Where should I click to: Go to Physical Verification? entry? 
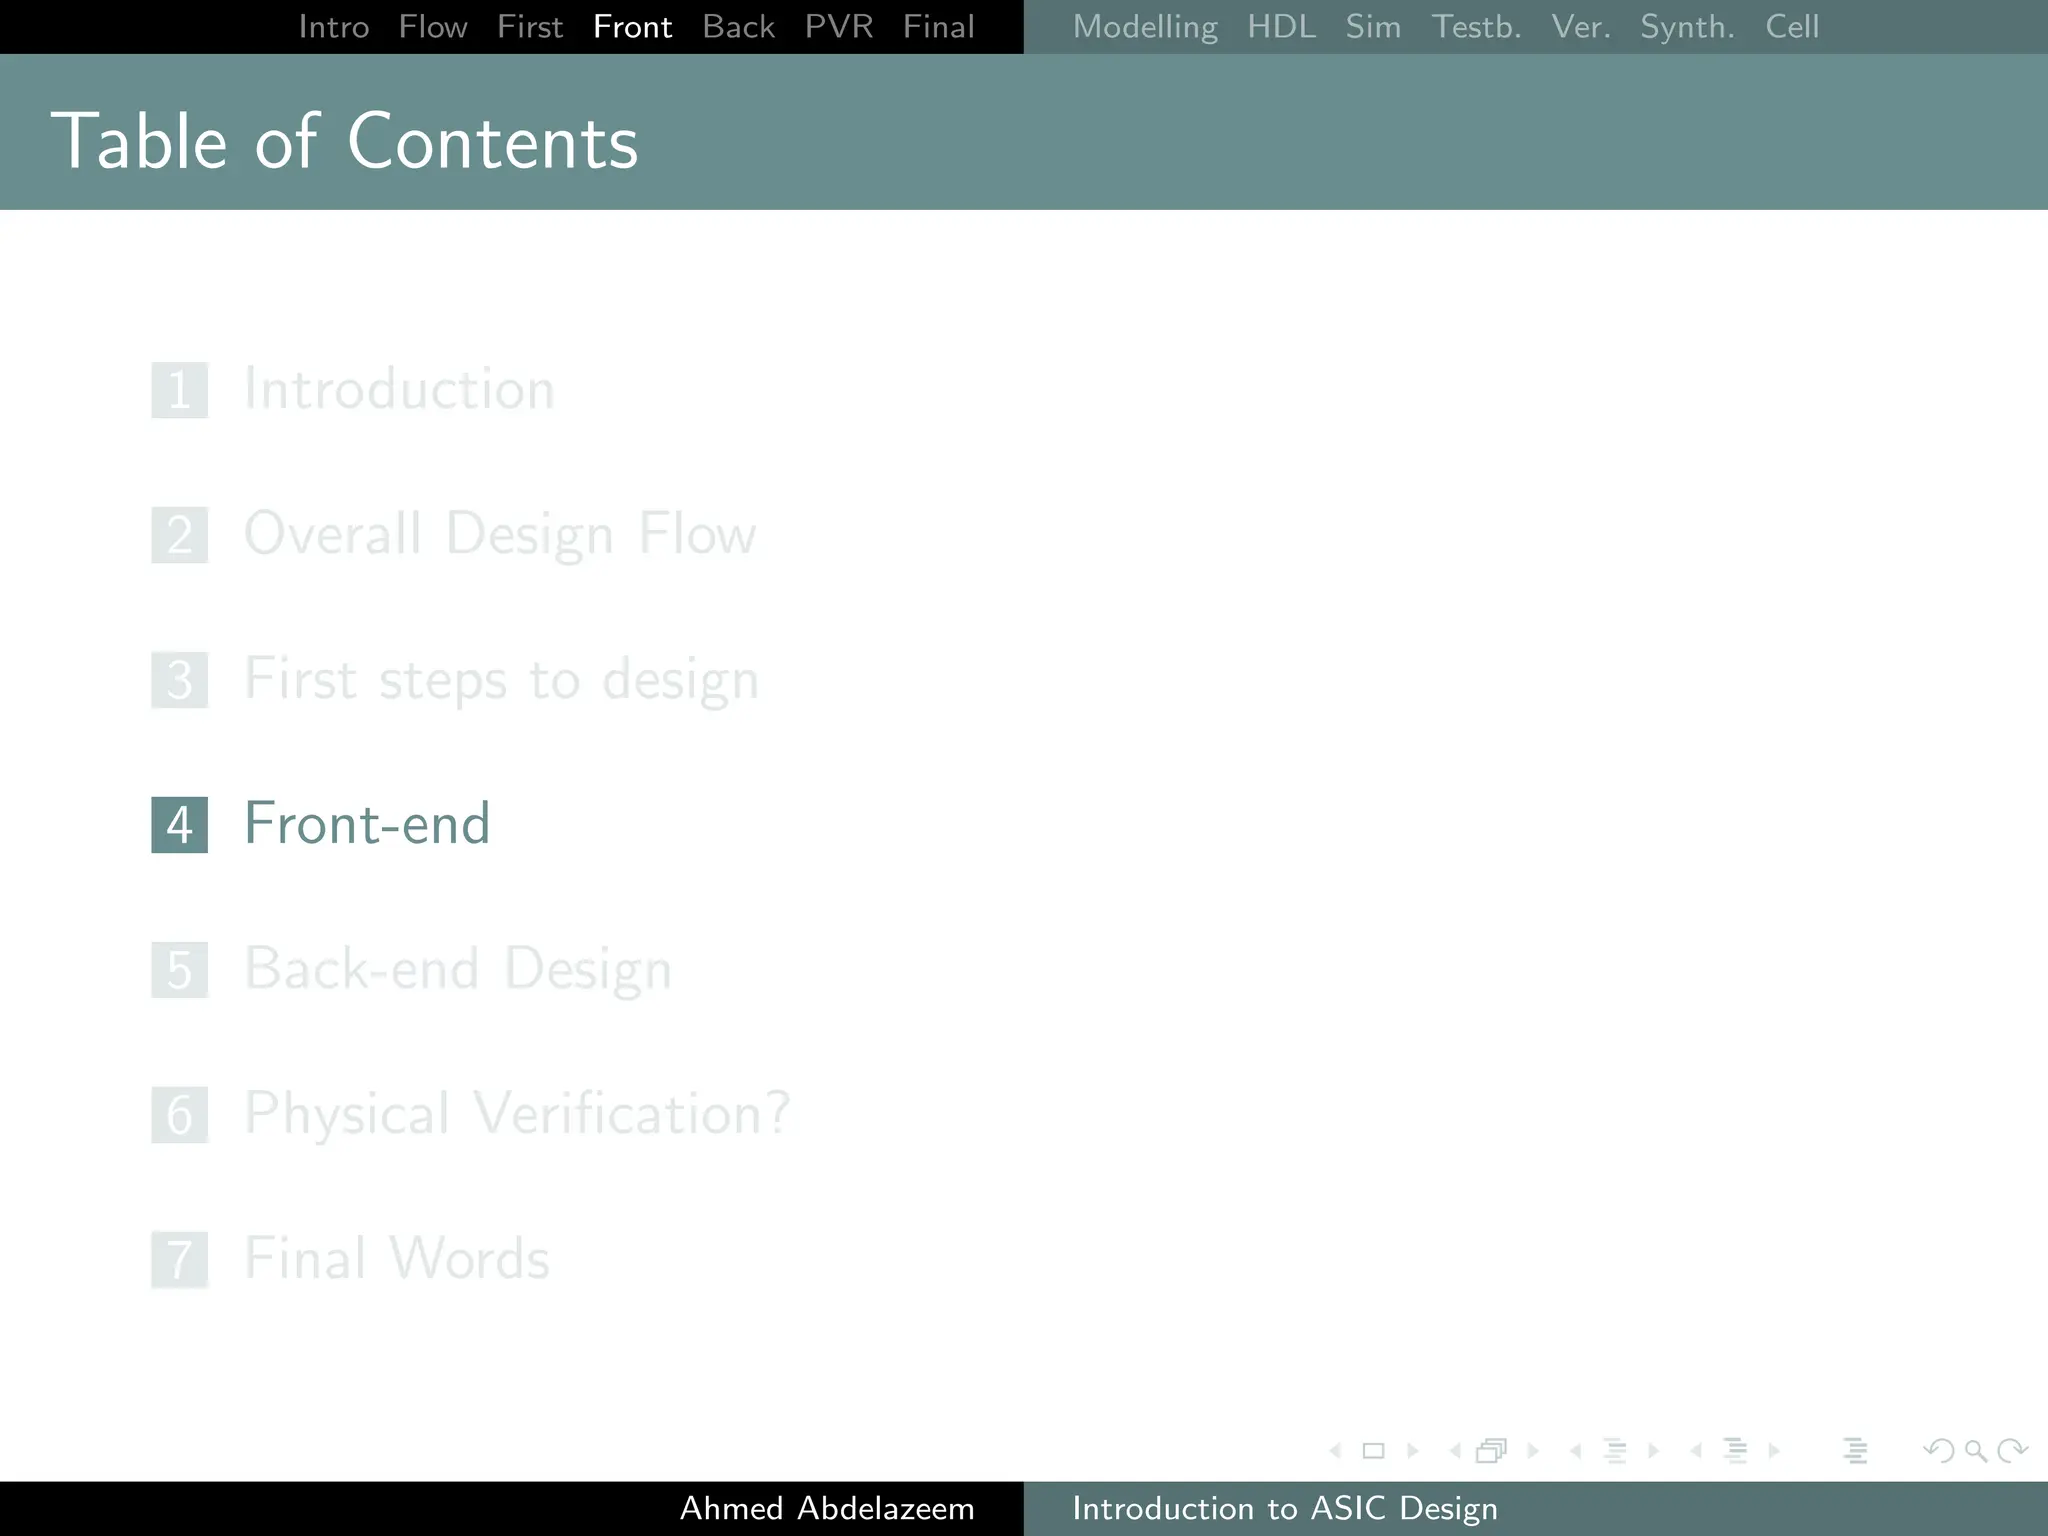(518, 1114)
